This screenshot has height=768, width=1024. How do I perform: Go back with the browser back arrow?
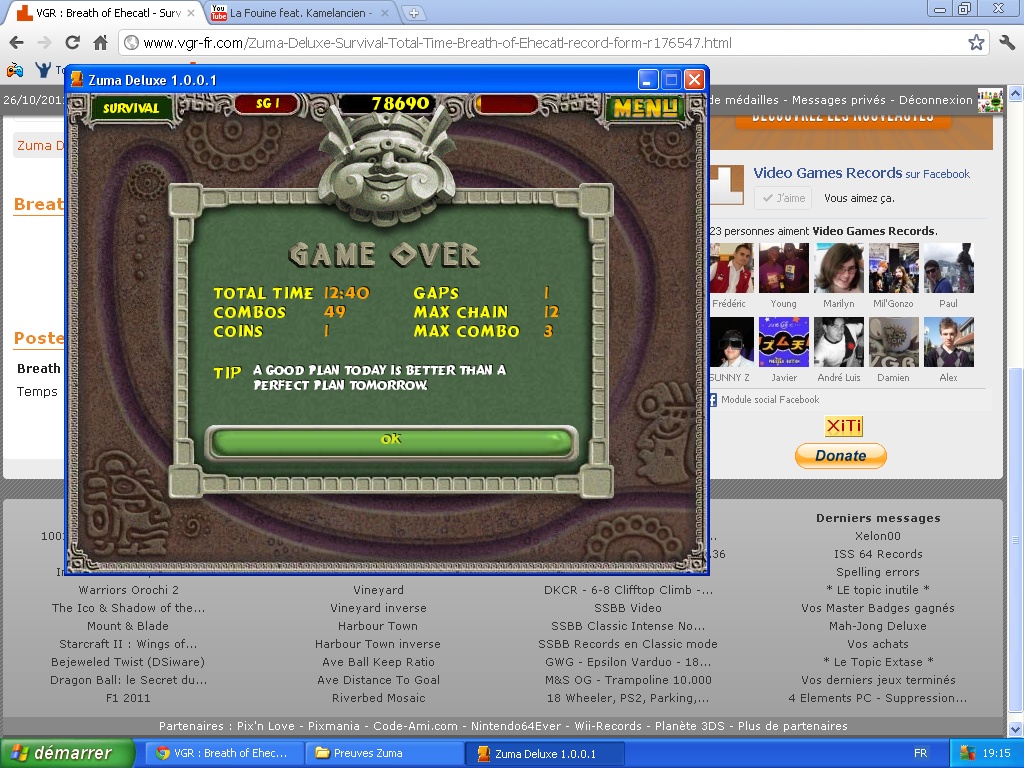[x=16, y=43]
